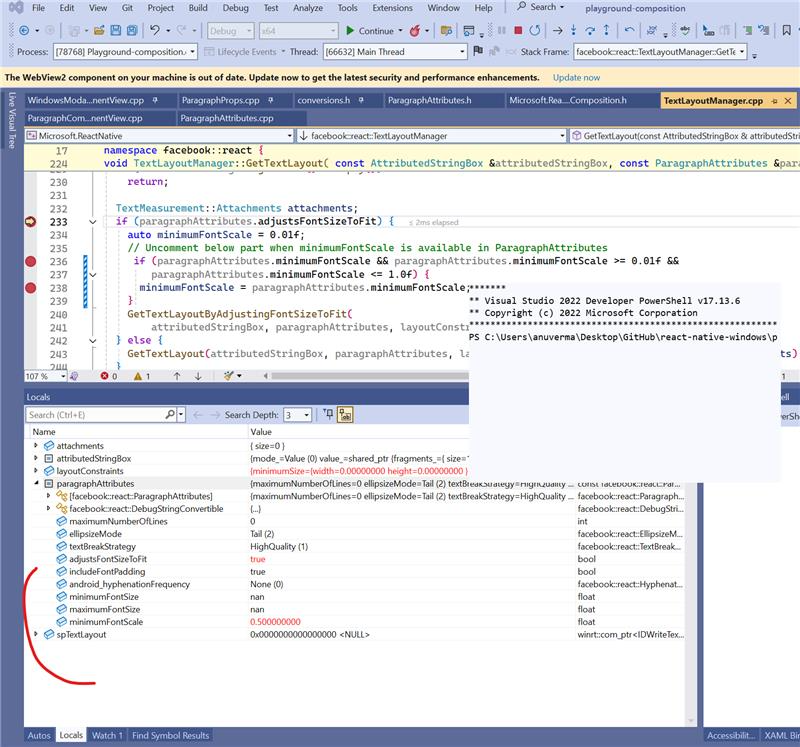Expand the attributedStringBox variable
The width and height of the screenshot is (800, 747).
click(x=36, y=458)
